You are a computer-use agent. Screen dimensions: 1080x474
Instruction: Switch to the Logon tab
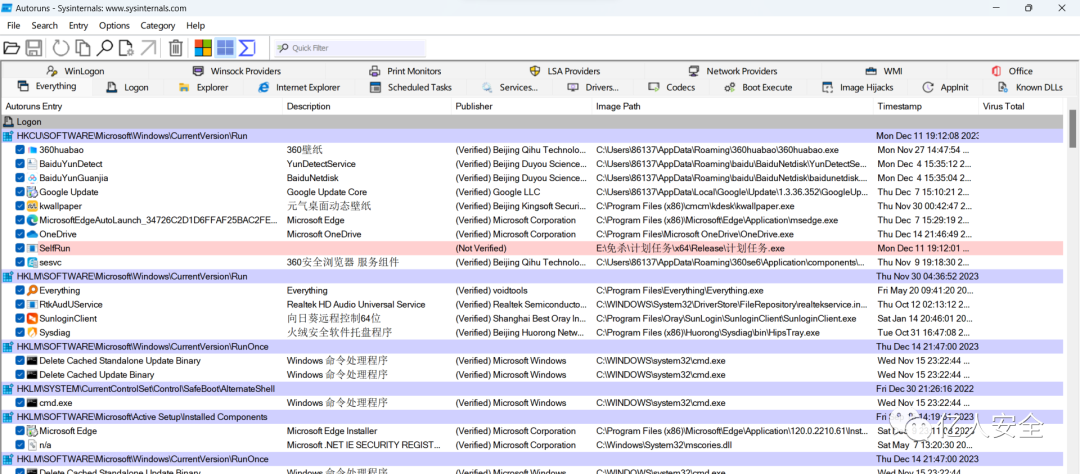[x=128, y=87]
